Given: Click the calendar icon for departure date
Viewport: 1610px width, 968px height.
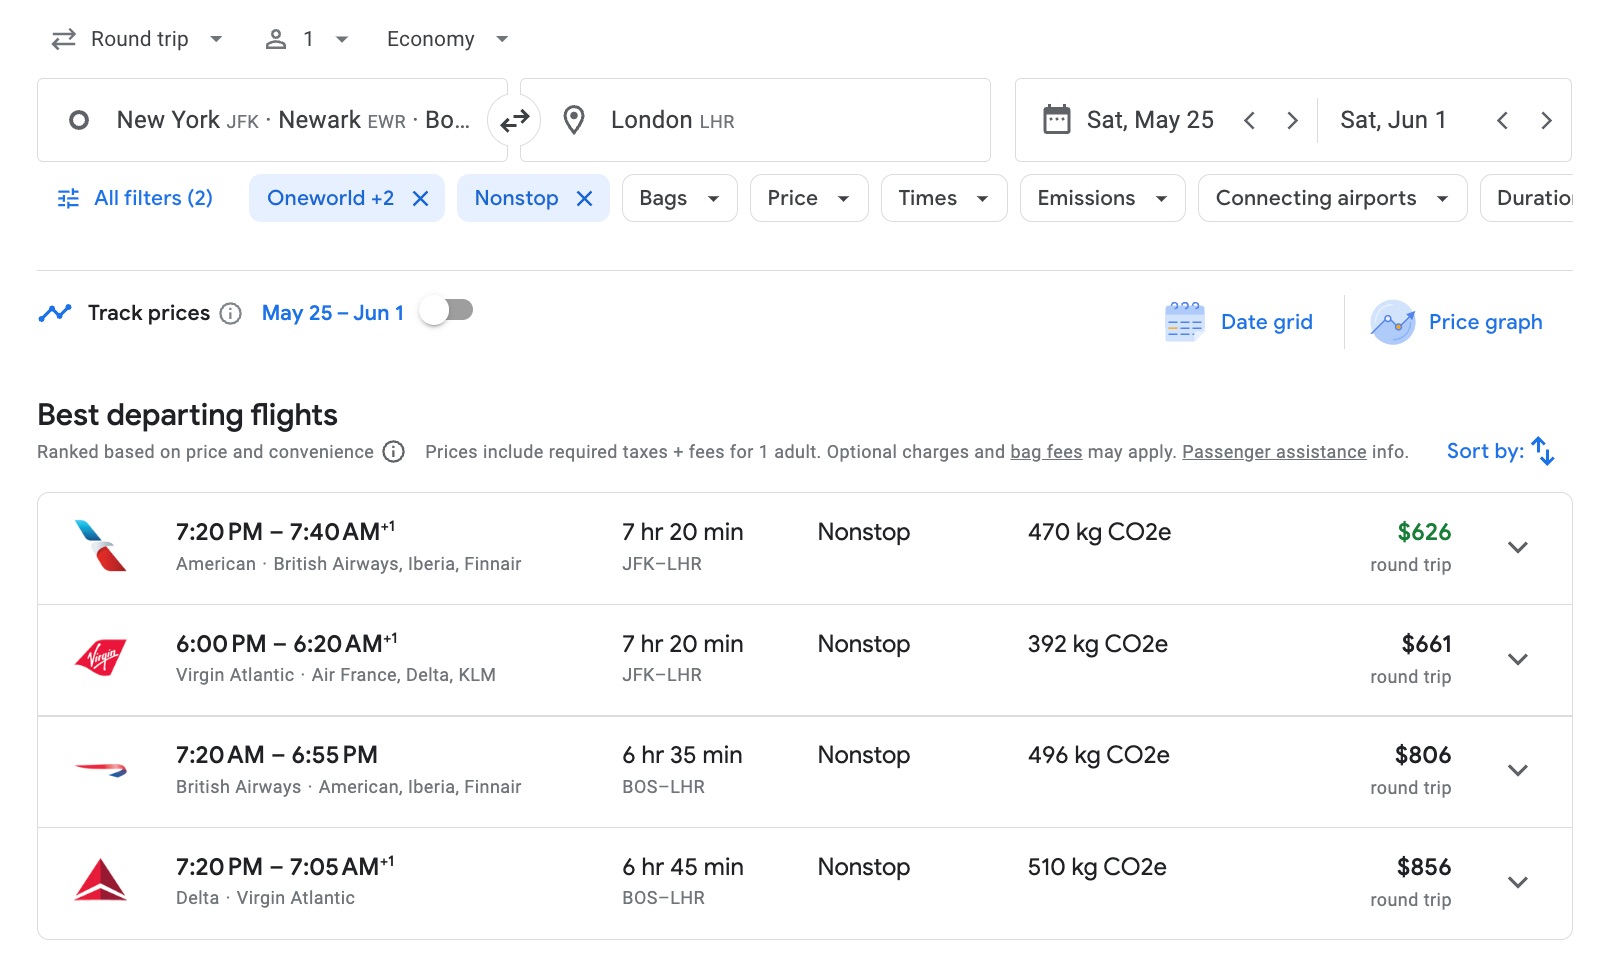Looking at the screenshot, I should (x=1057, y=119).
